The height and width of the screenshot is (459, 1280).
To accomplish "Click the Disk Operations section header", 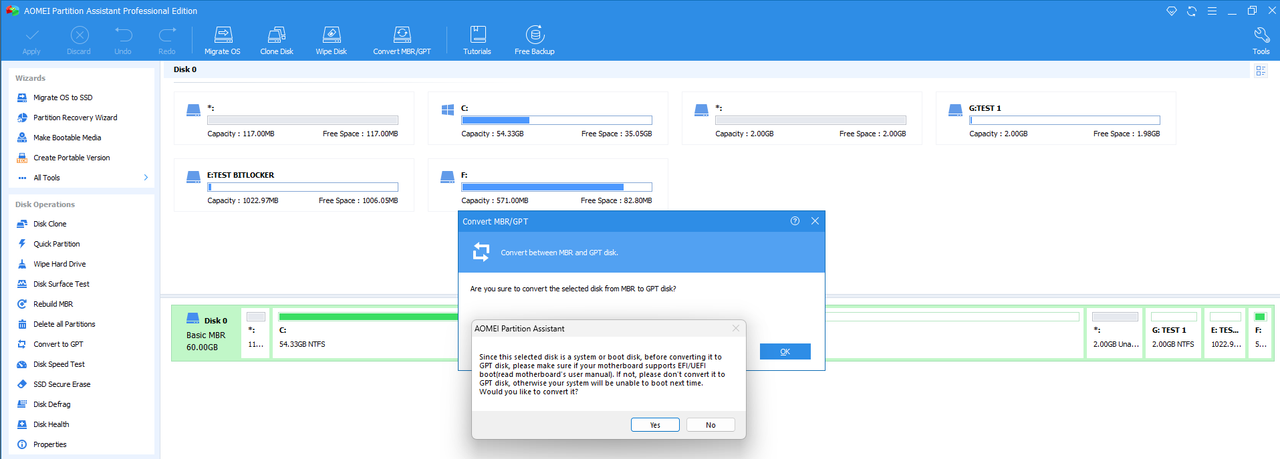I will (45, 204).
